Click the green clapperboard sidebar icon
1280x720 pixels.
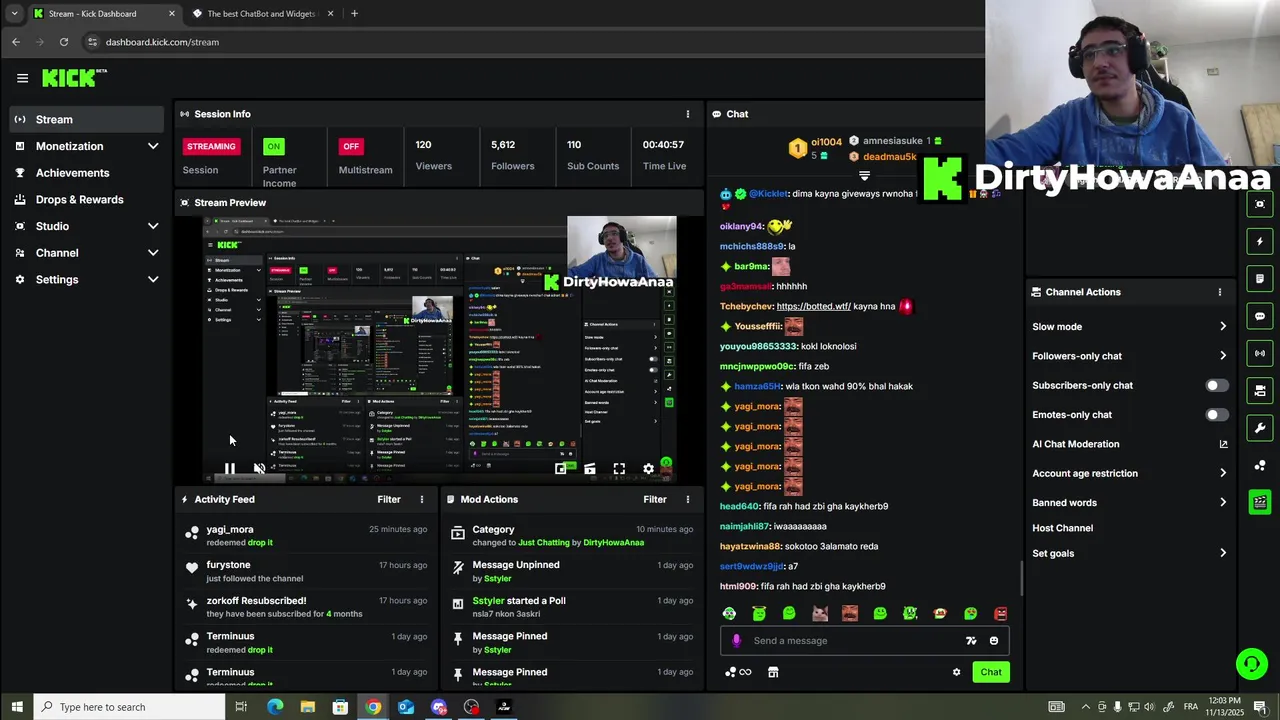click(1260, 502)
